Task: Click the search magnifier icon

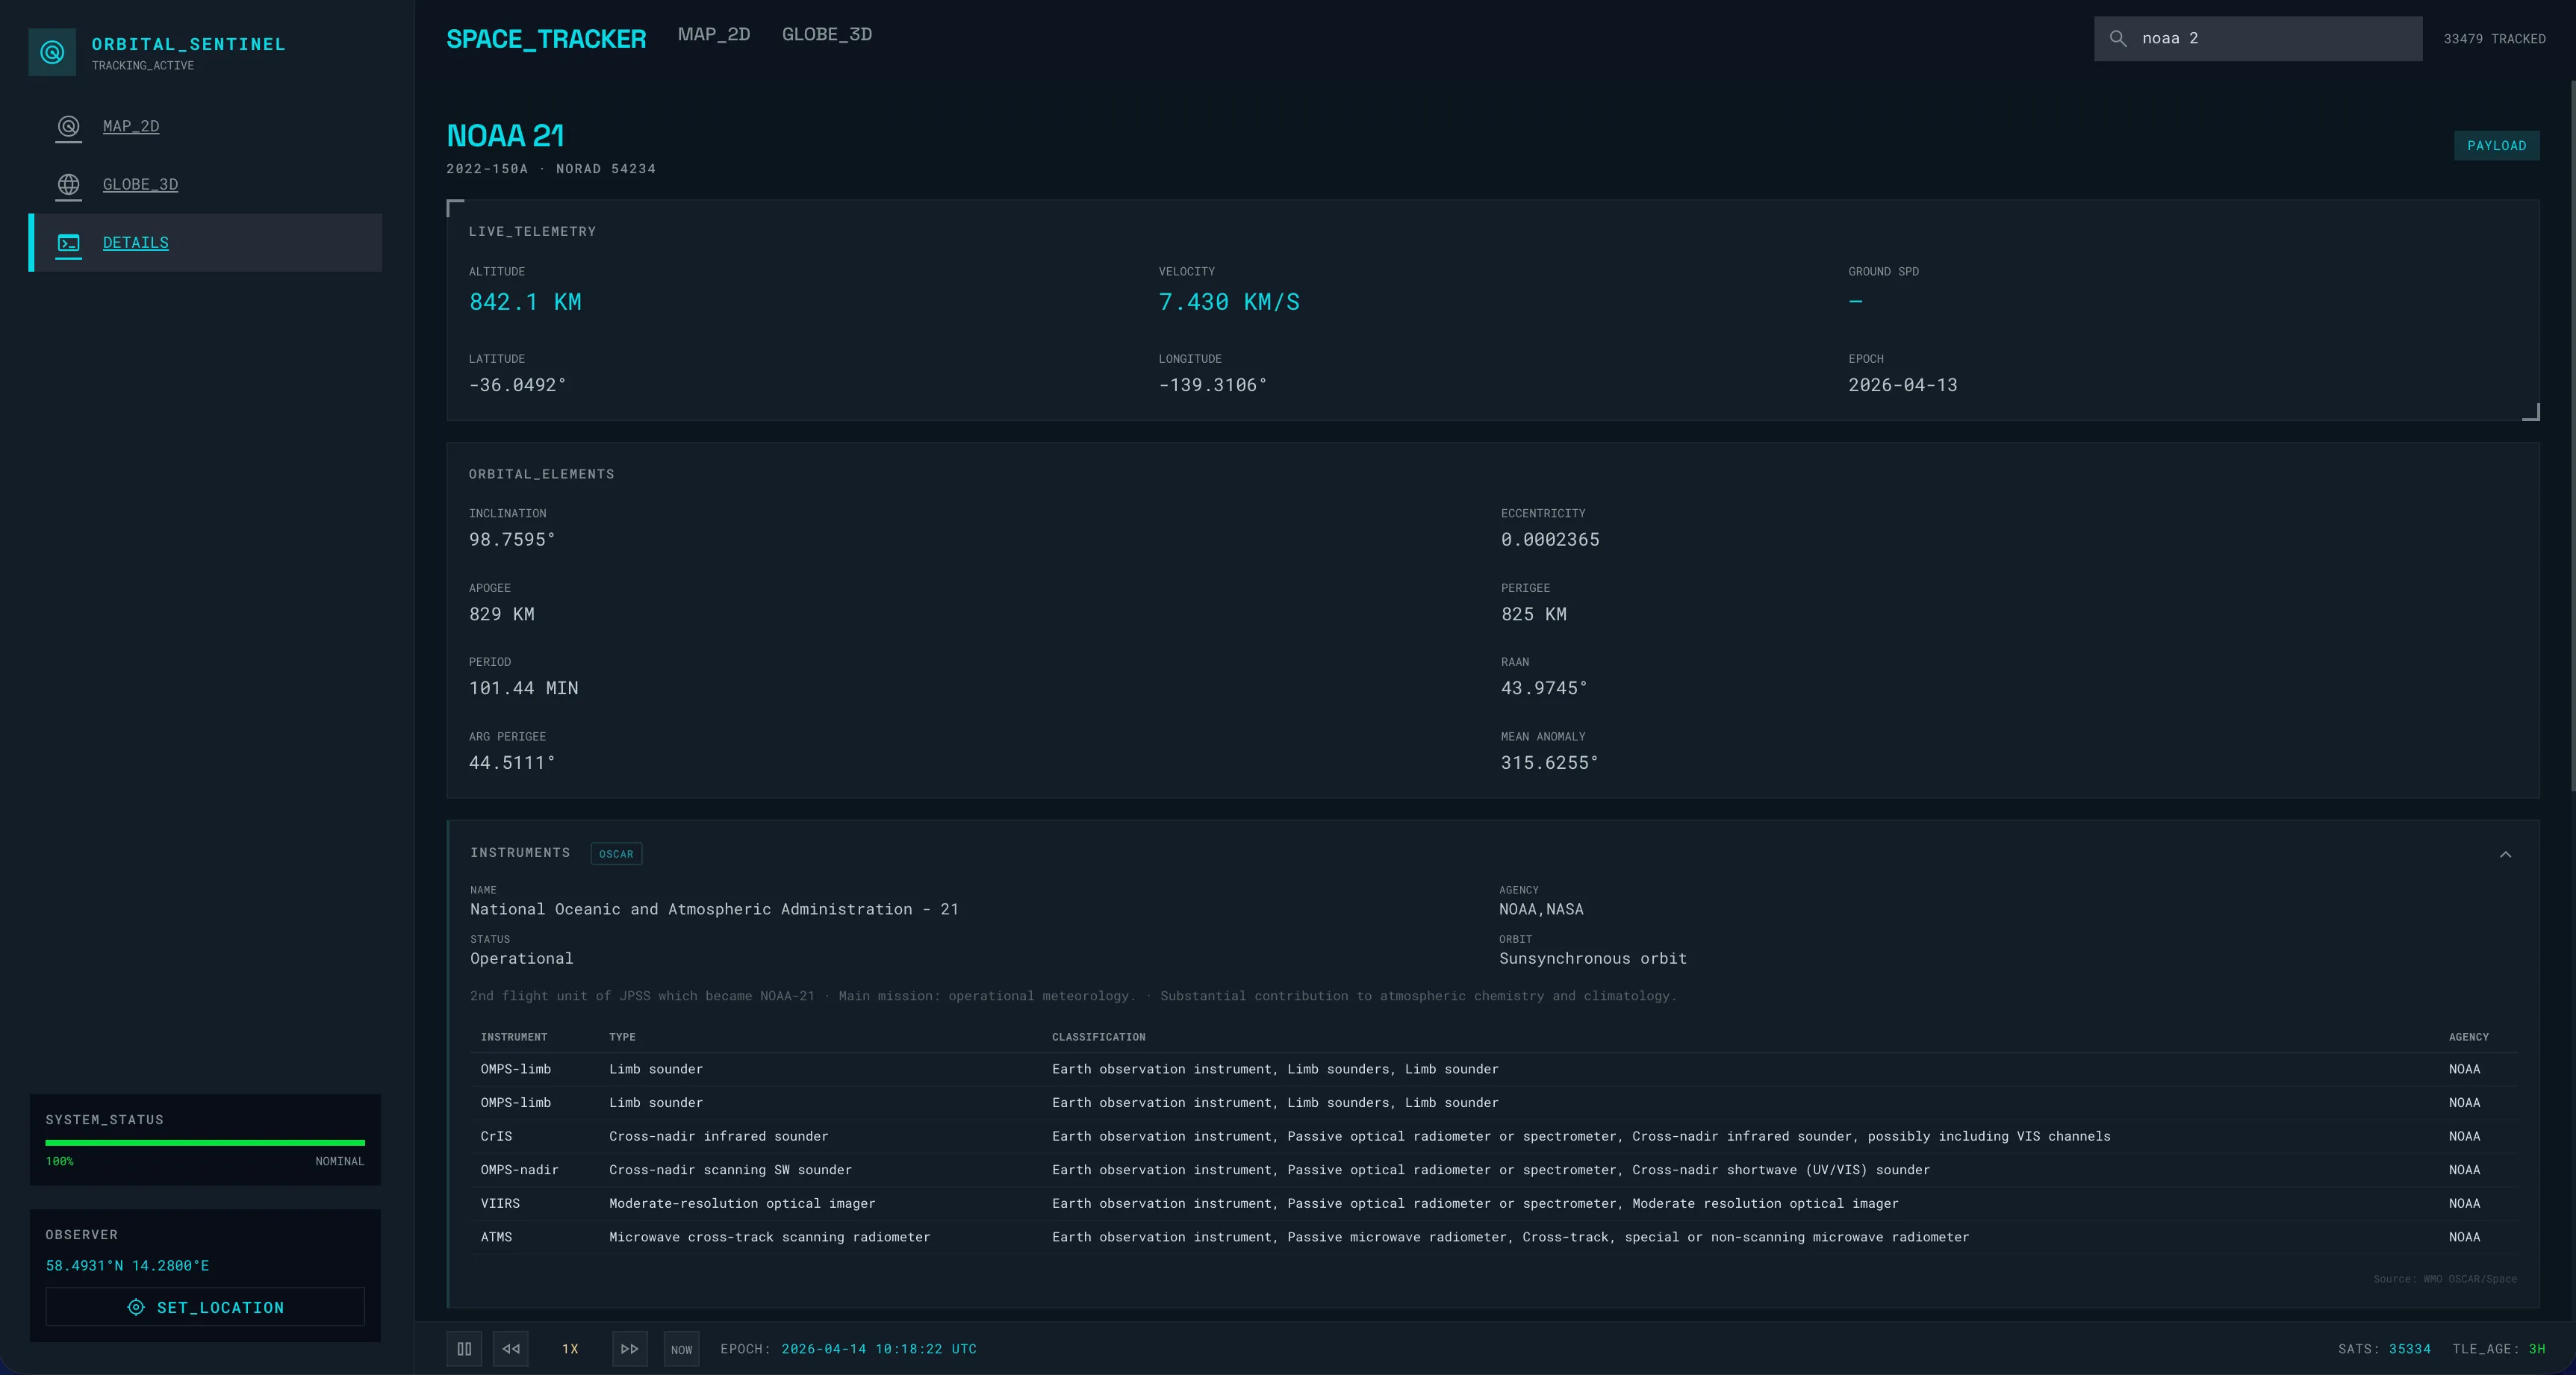Action: coord(2117,39)
